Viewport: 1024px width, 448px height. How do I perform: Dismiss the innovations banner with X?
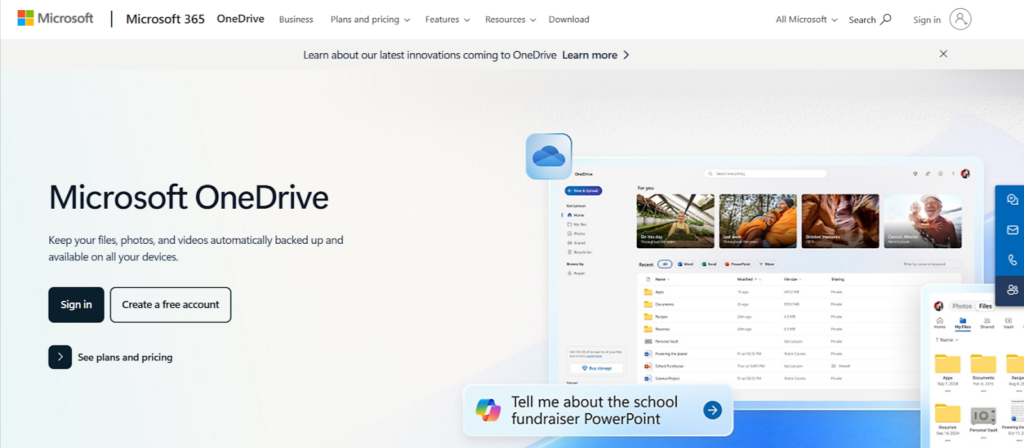[x=943, y=54]
